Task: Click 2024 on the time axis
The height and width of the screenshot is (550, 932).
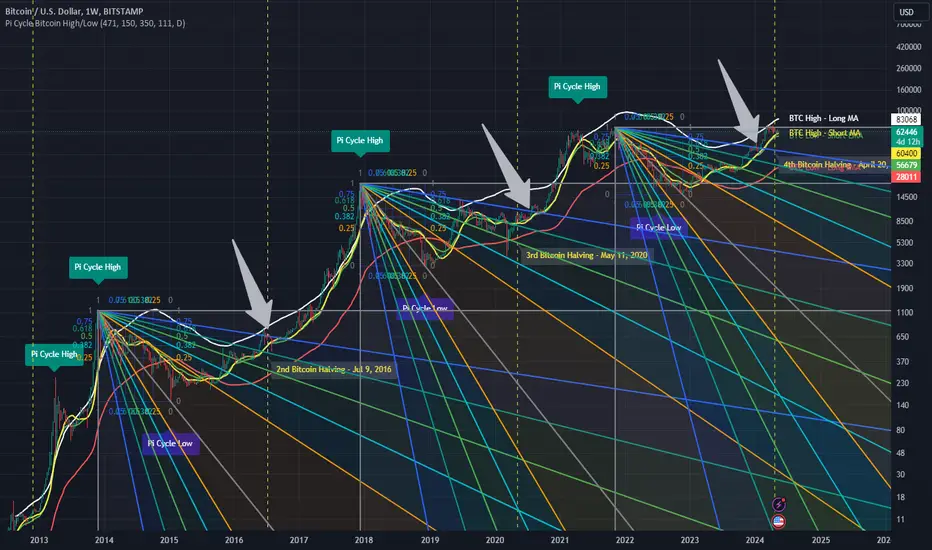Action: coord(755,540)
